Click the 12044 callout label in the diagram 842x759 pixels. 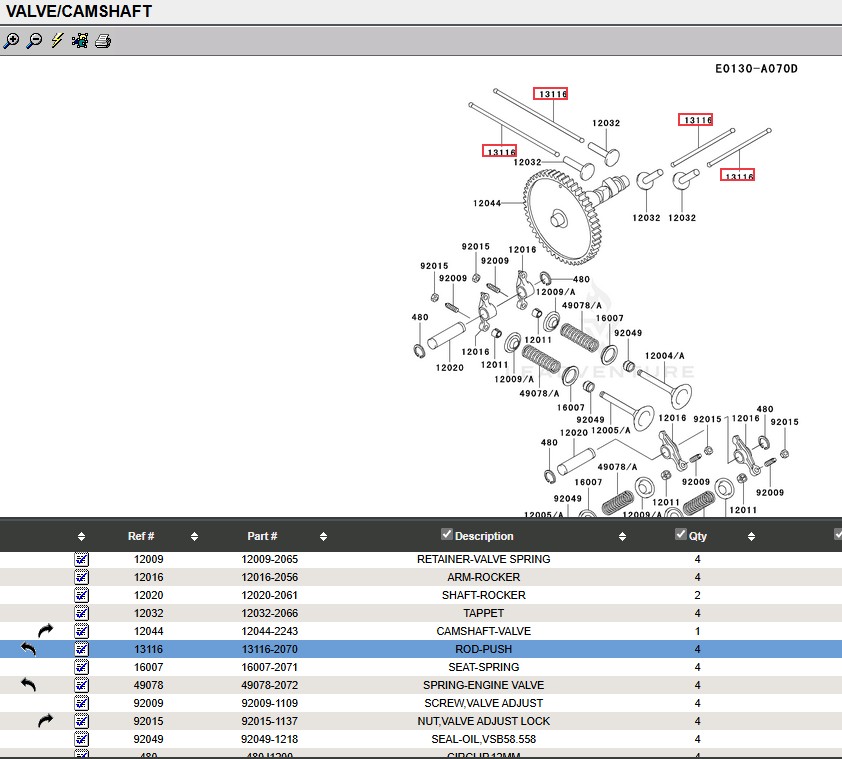tap(487, 204)
